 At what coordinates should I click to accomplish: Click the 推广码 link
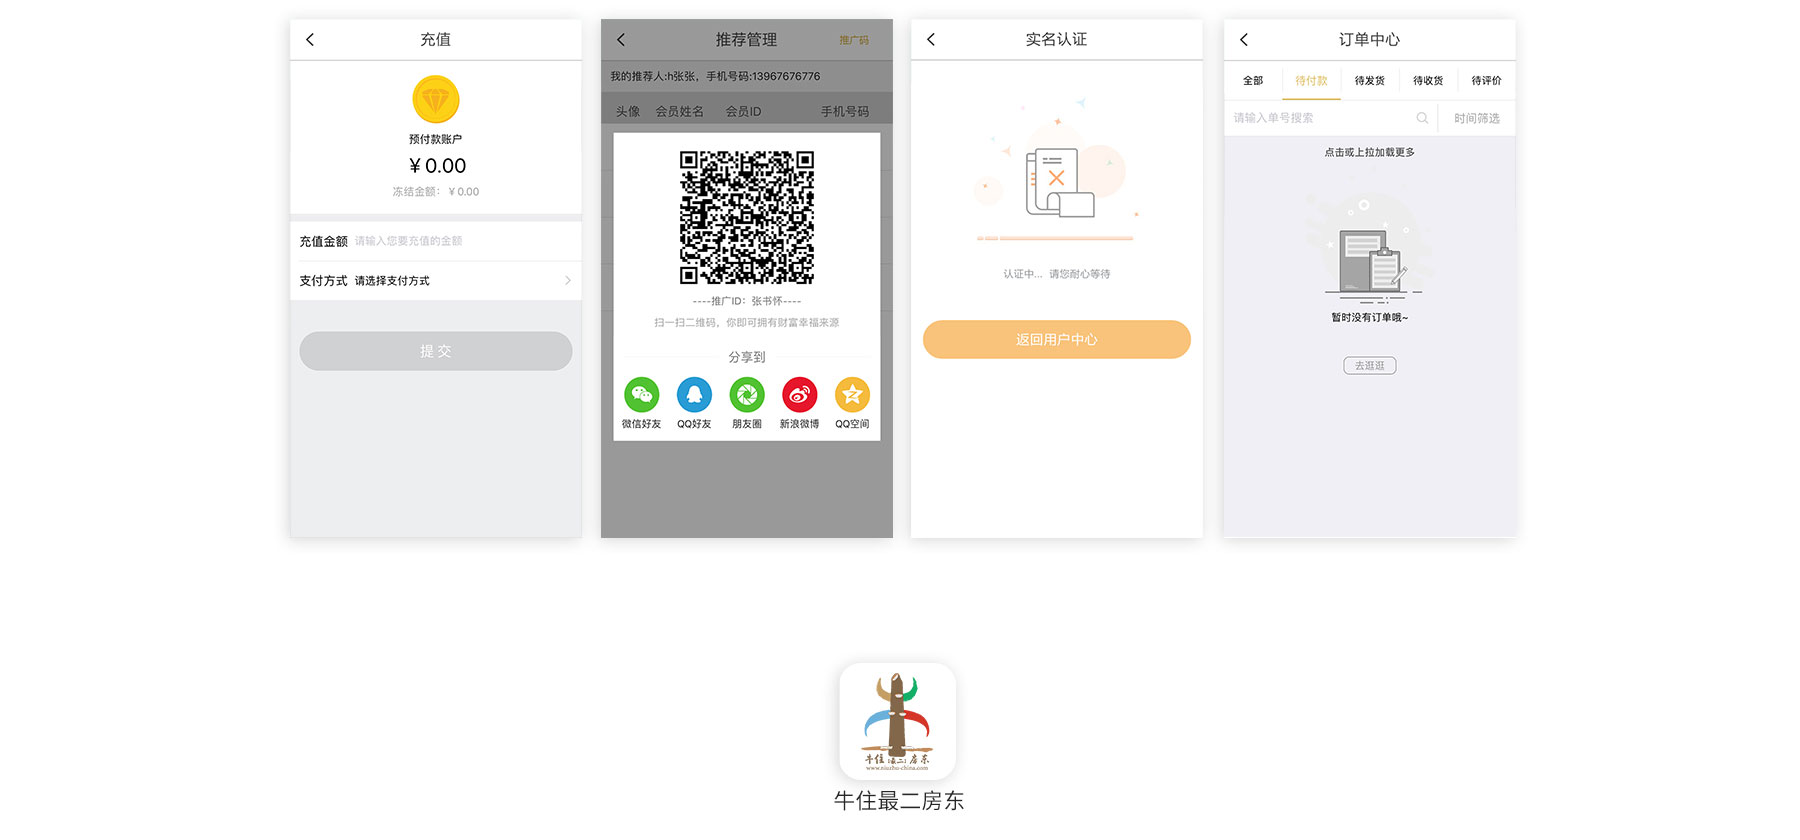coord(854,40)
